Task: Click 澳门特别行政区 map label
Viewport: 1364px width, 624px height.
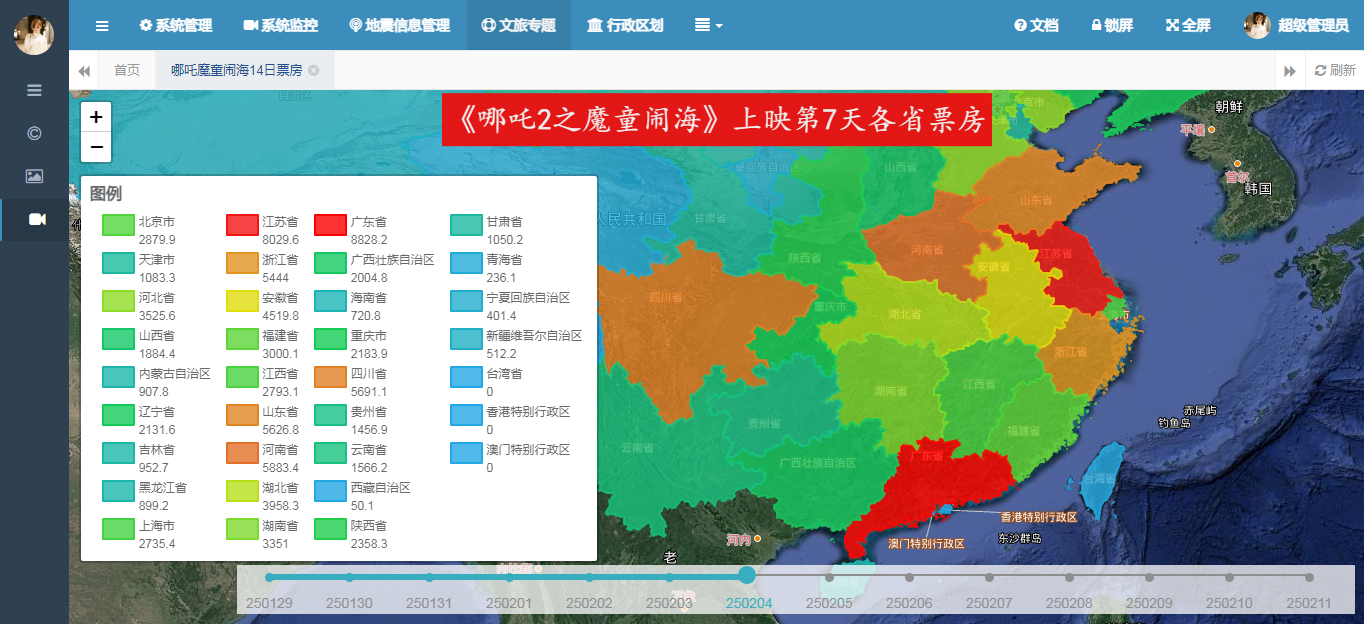Action: click(926, 544)
